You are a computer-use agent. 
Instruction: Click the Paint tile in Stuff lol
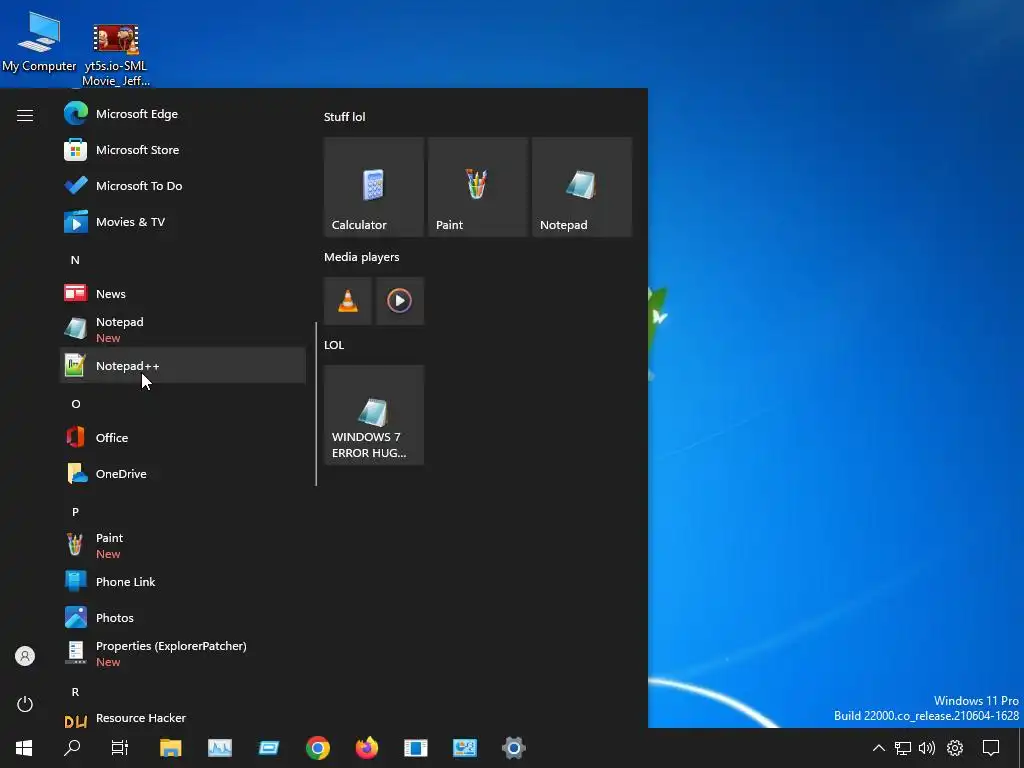(477, 187)
